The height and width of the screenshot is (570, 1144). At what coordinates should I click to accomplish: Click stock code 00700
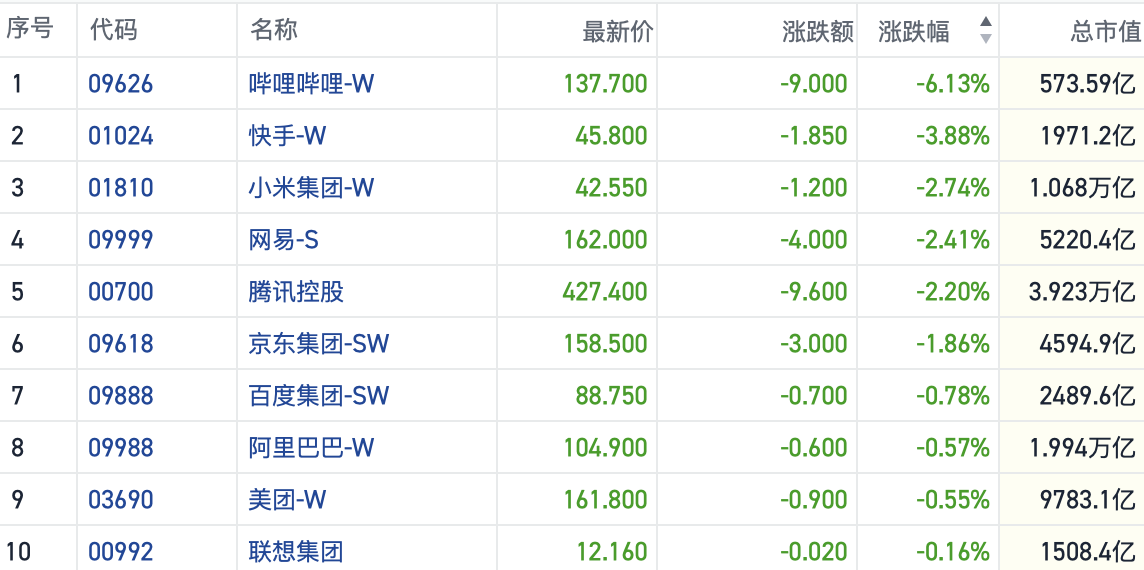point(121,291)
